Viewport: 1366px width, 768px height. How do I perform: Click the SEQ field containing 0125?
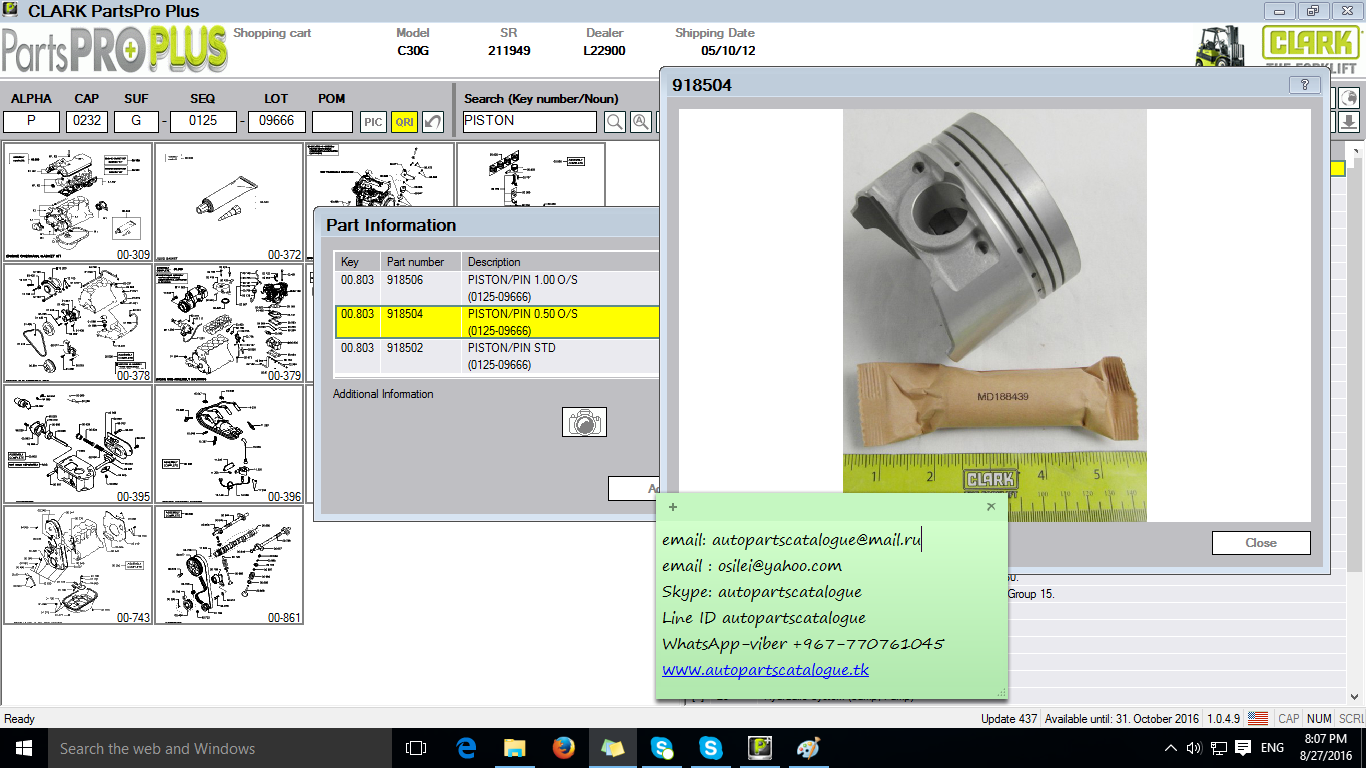[x=203, y=122]
